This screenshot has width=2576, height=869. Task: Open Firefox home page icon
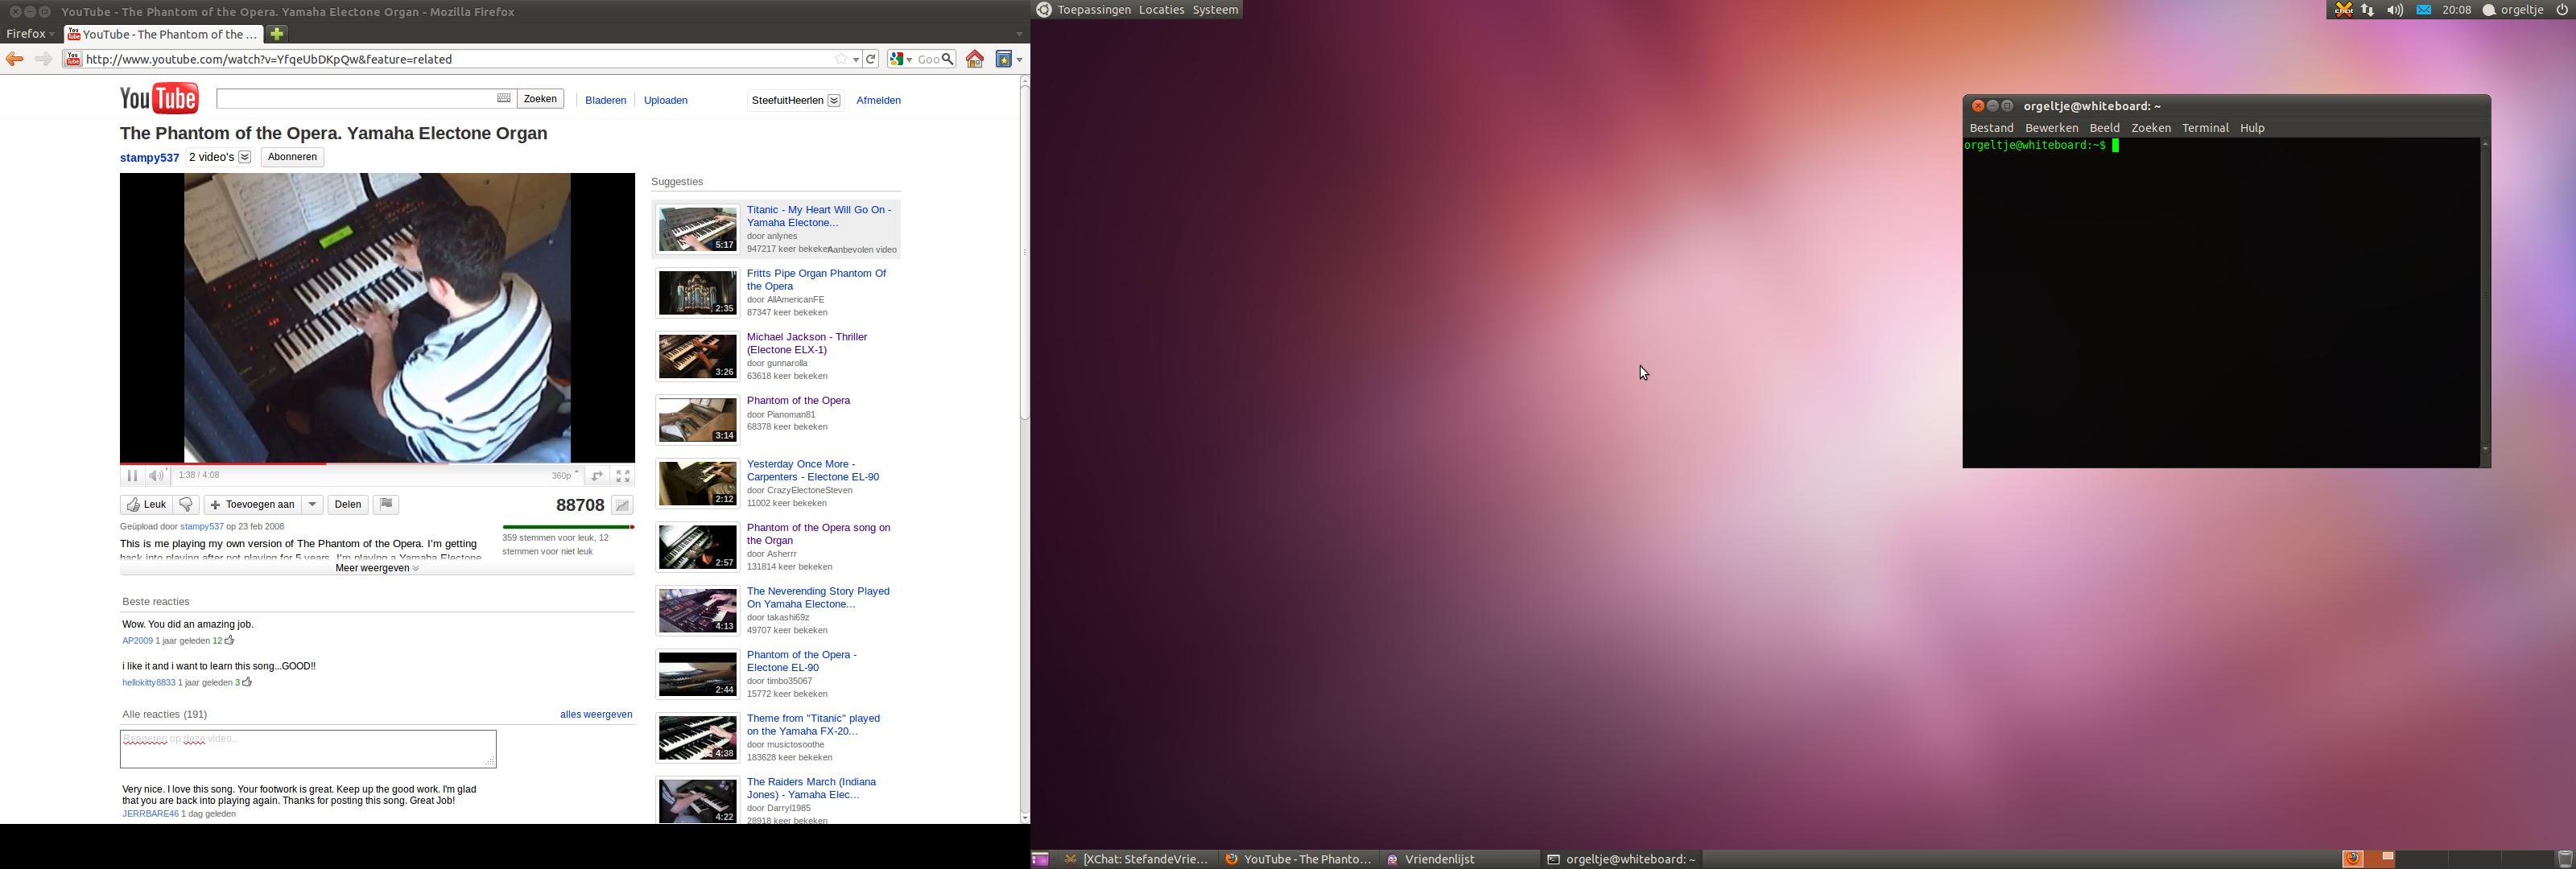[975, 59]
